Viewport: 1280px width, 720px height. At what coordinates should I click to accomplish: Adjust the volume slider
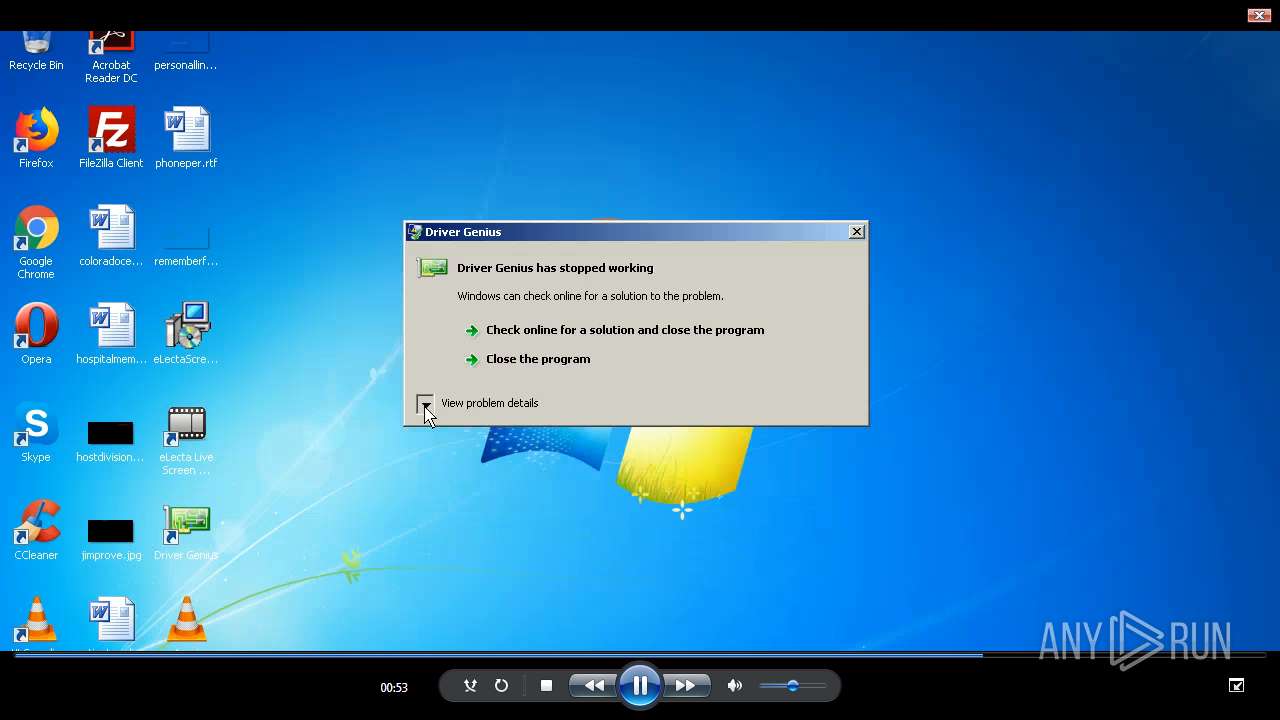[x=792, y=686]
